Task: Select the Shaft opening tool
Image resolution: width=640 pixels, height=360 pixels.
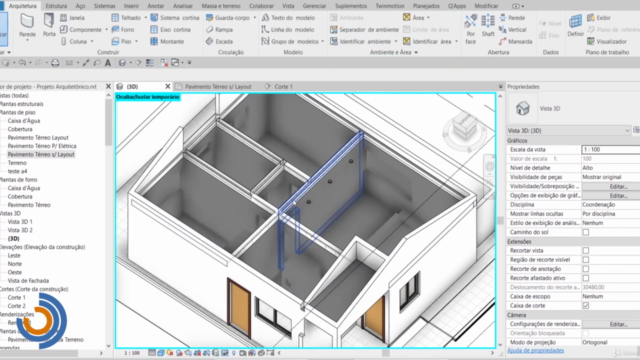Action: [x=488, y=25]
